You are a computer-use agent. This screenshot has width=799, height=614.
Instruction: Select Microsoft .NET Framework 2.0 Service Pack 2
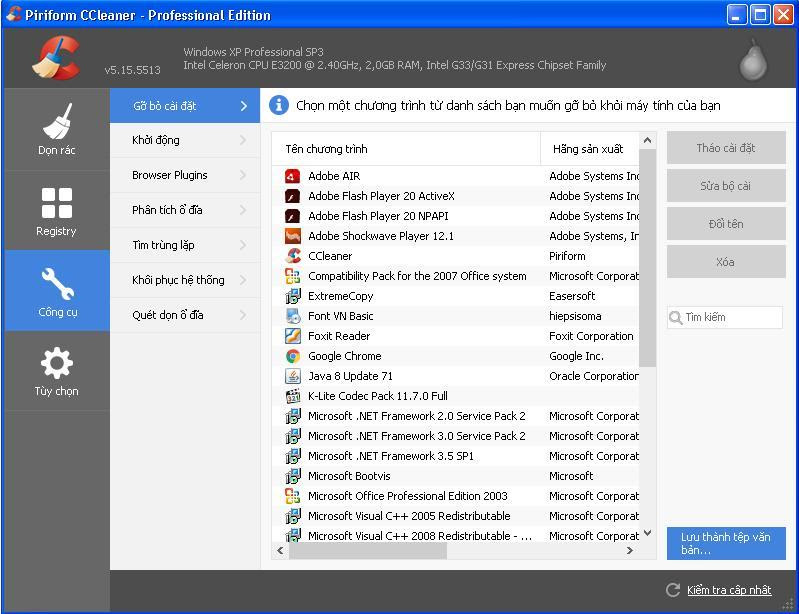[456, 416]
